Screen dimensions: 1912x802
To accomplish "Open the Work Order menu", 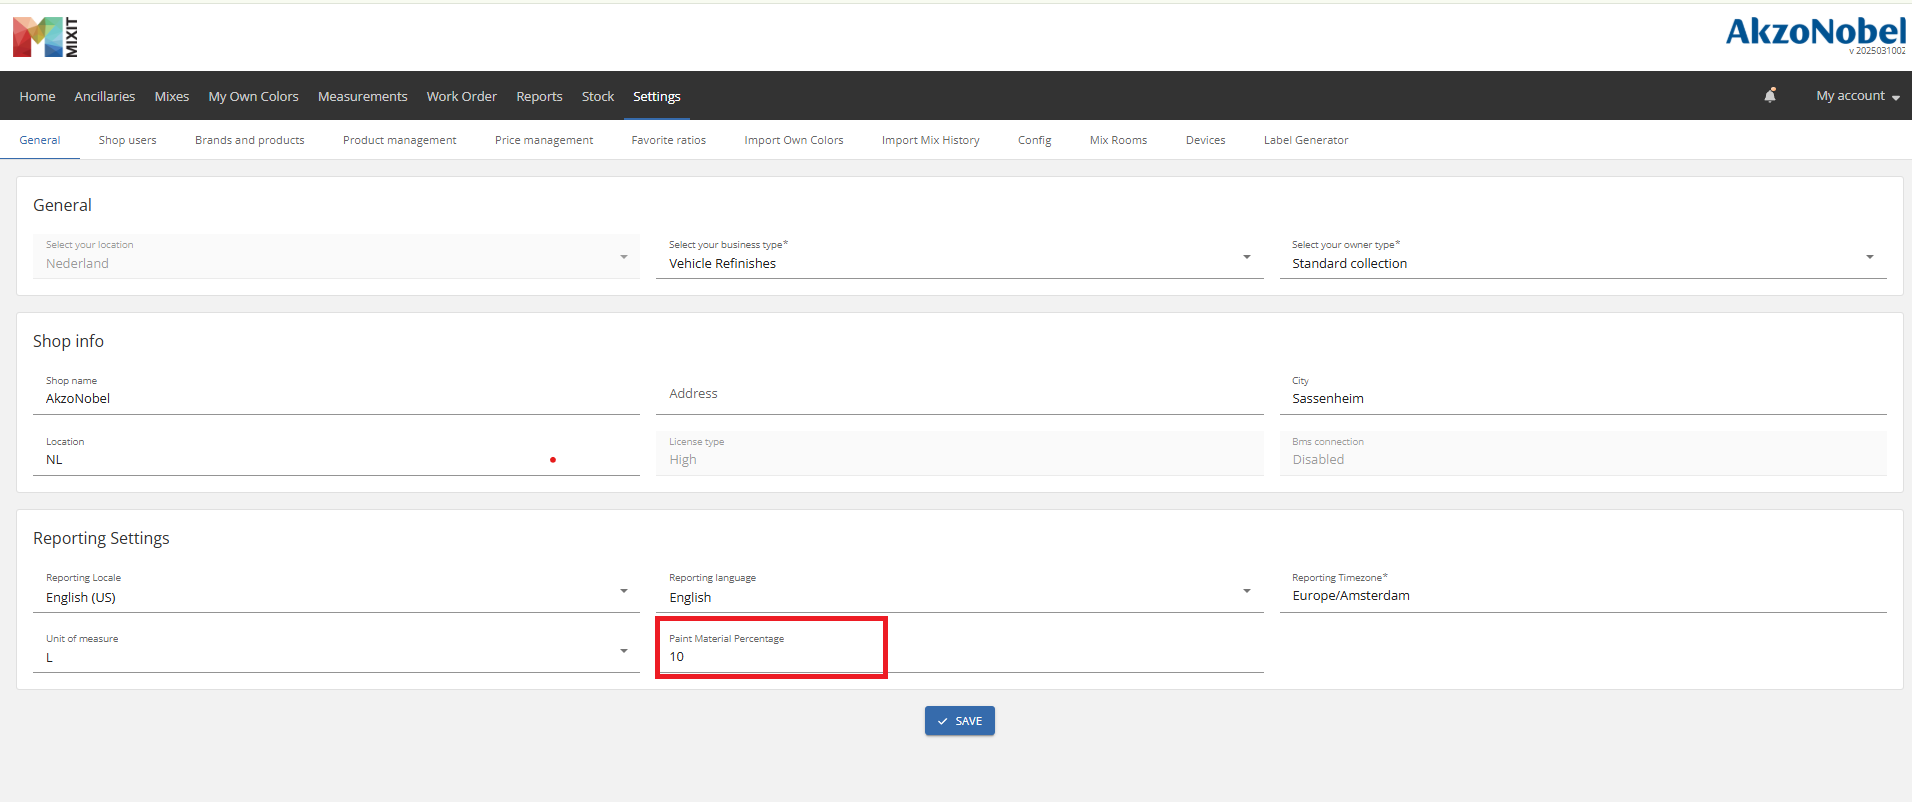I will coord(462,96).
